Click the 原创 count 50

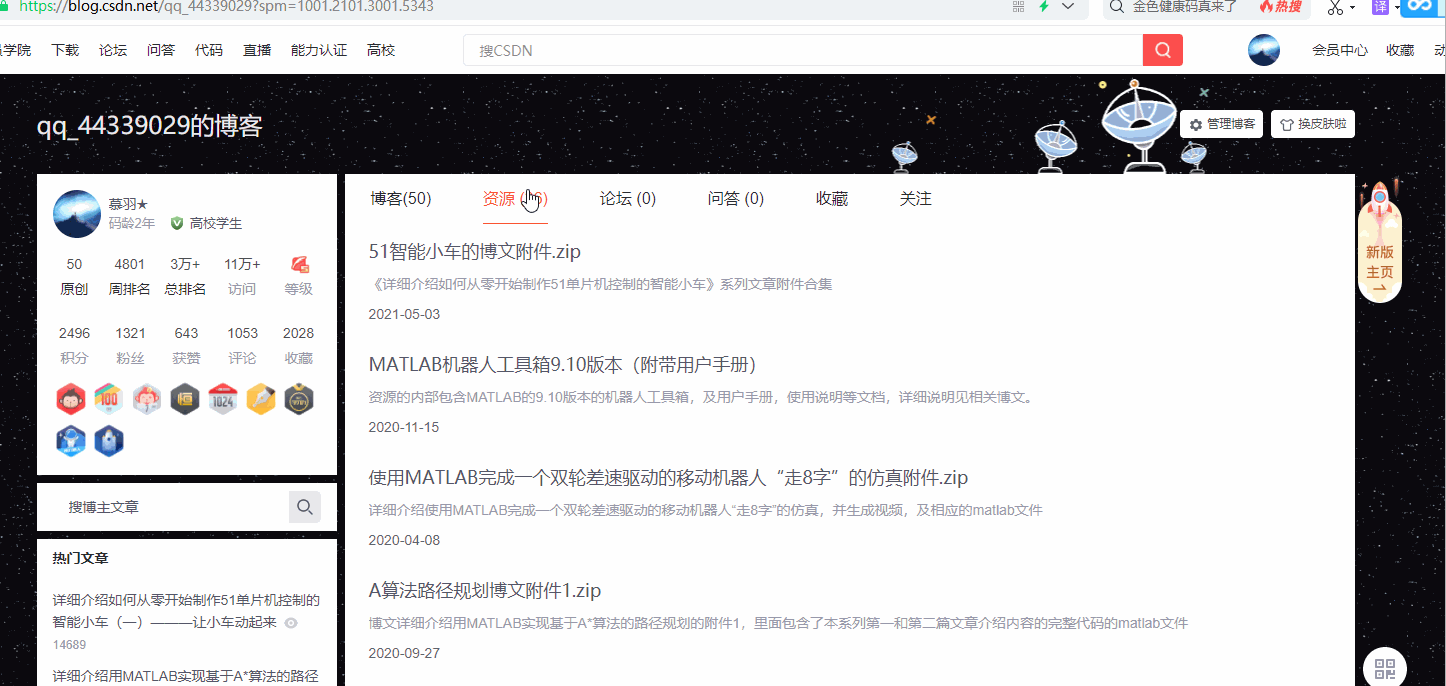(x=74, y=265)
